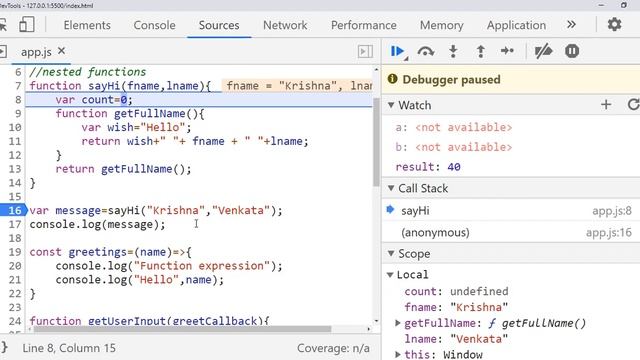Maximize the DevTools window
The width and height of the screenshot is (640, 360).
623,5
